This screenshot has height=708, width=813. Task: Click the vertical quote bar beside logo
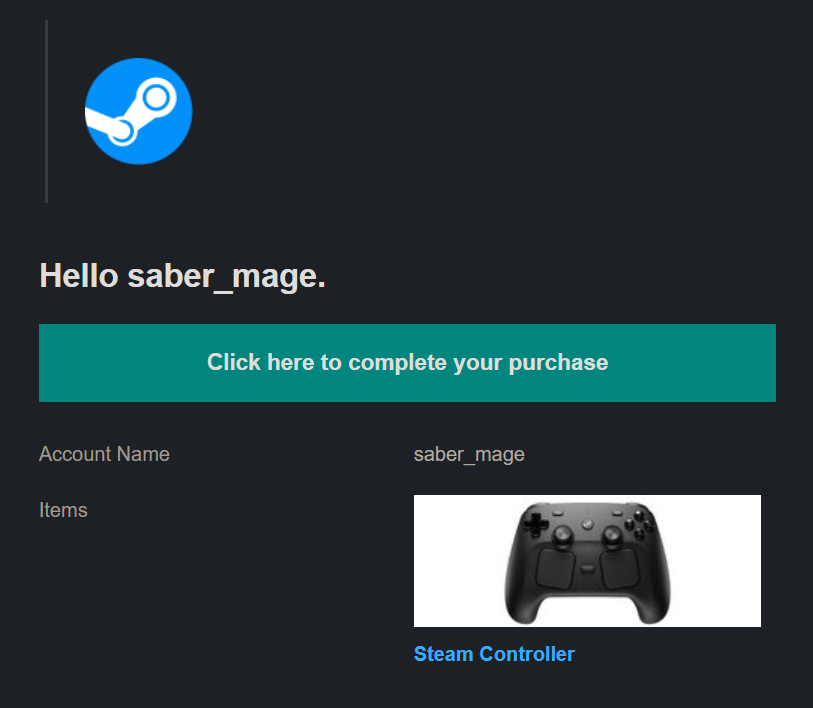click(x=47, y=112)
